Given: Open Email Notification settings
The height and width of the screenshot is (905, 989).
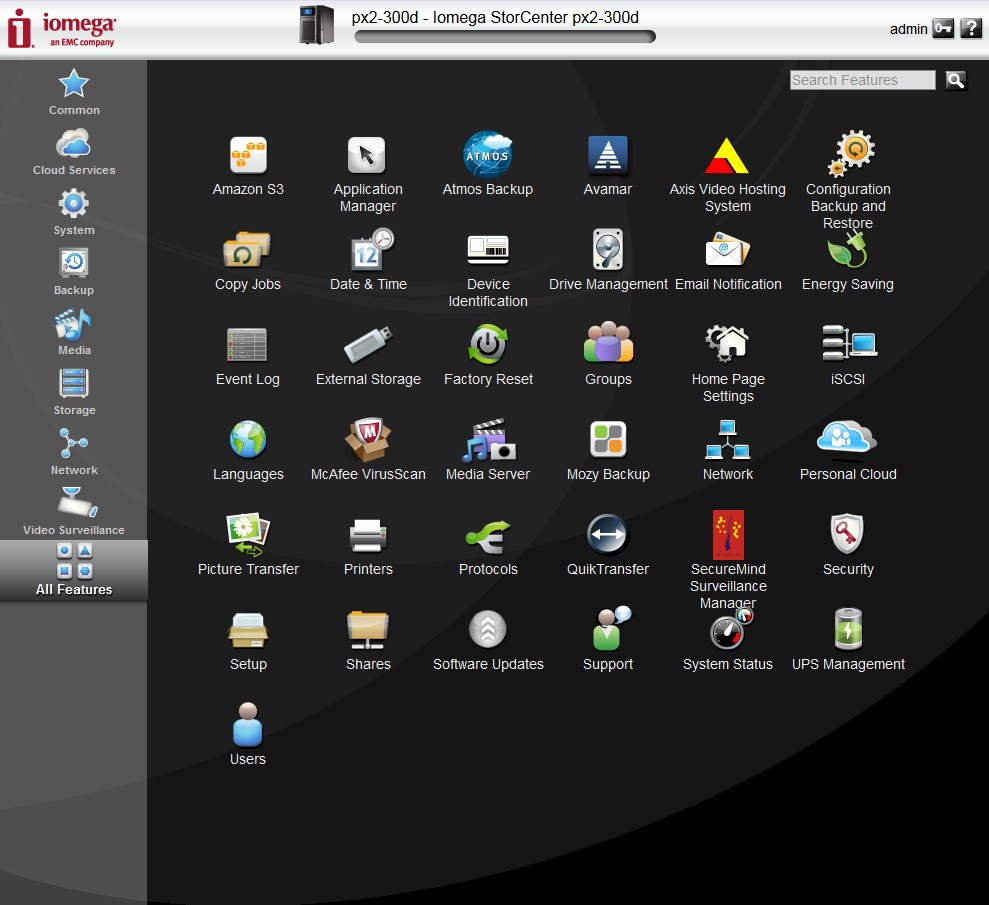Looking at the screenshot, I should [x=728, y=260].
